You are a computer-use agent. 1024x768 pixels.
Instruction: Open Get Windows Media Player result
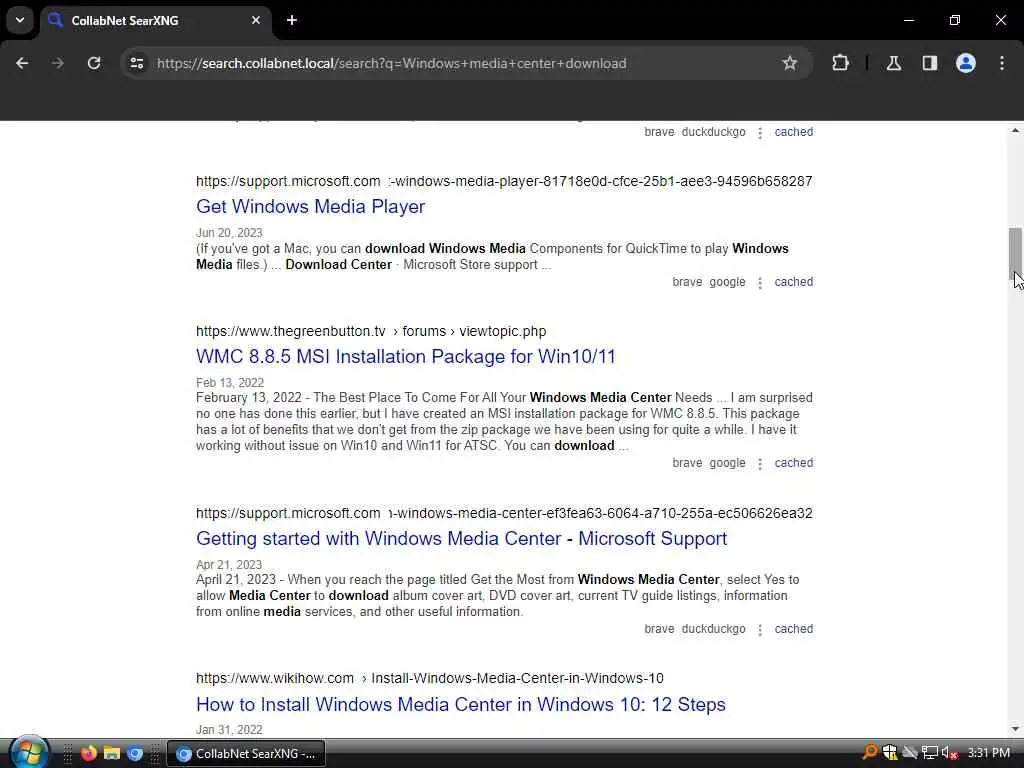click(310, 206)
